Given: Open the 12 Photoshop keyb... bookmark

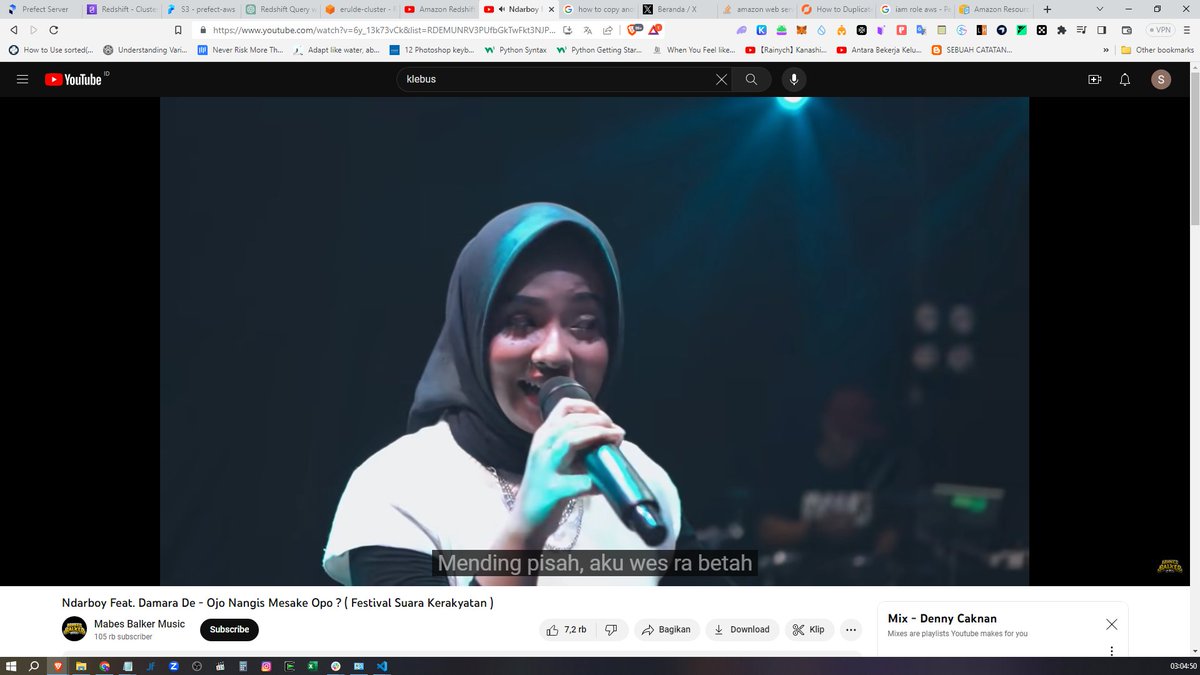Looking at the screenshot, I should coord(432,49).
